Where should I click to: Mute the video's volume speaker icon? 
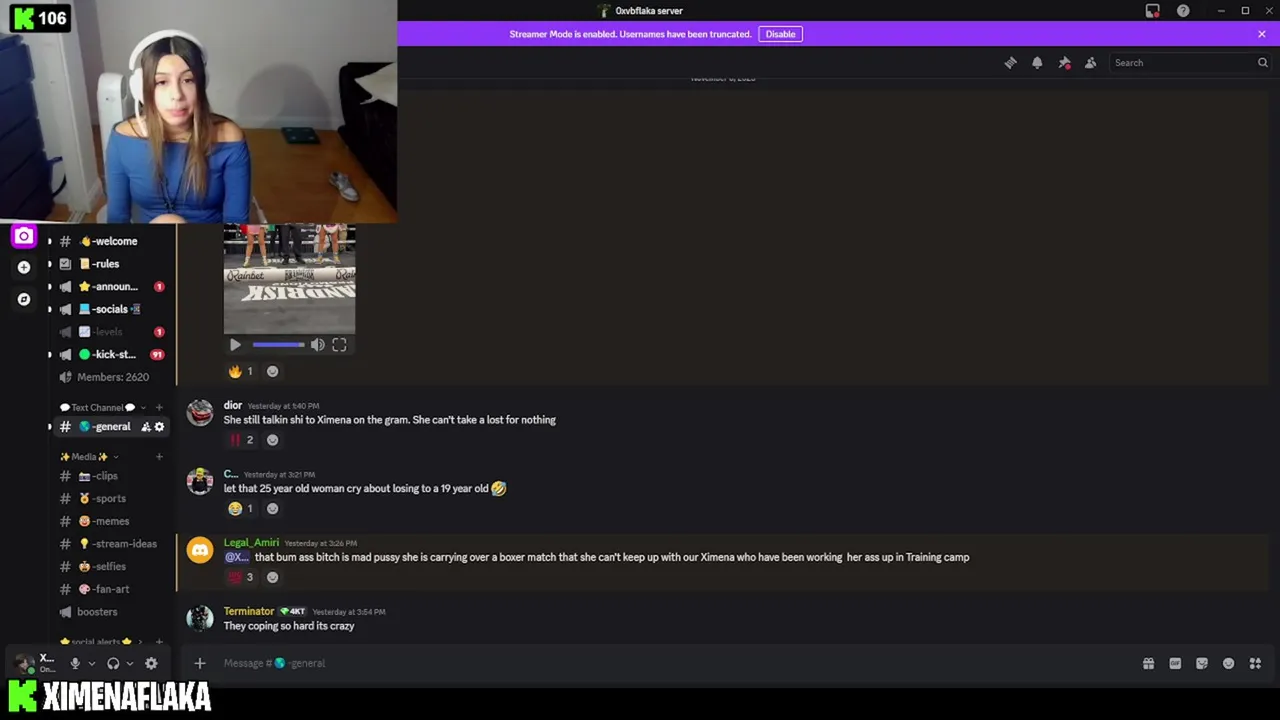[317, 345]
